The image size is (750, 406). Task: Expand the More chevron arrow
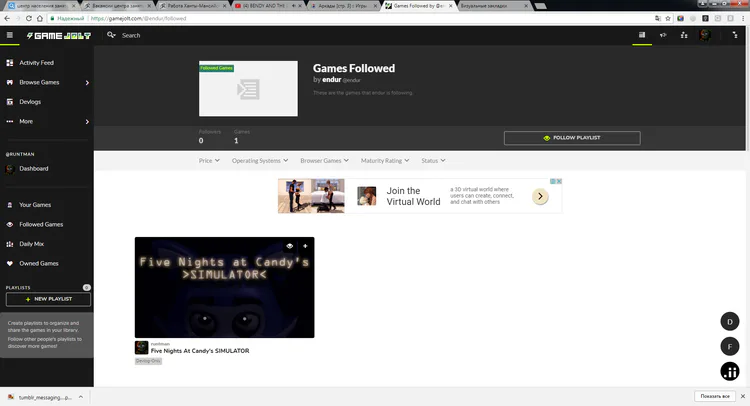click(x=87, y=122)
